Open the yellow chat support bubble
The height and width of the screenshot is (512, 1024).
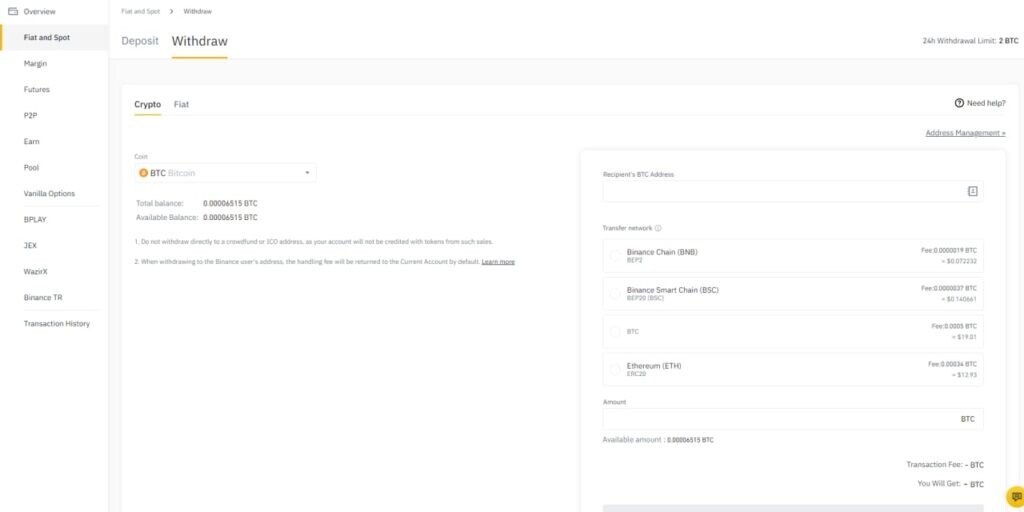[1016, 497]
